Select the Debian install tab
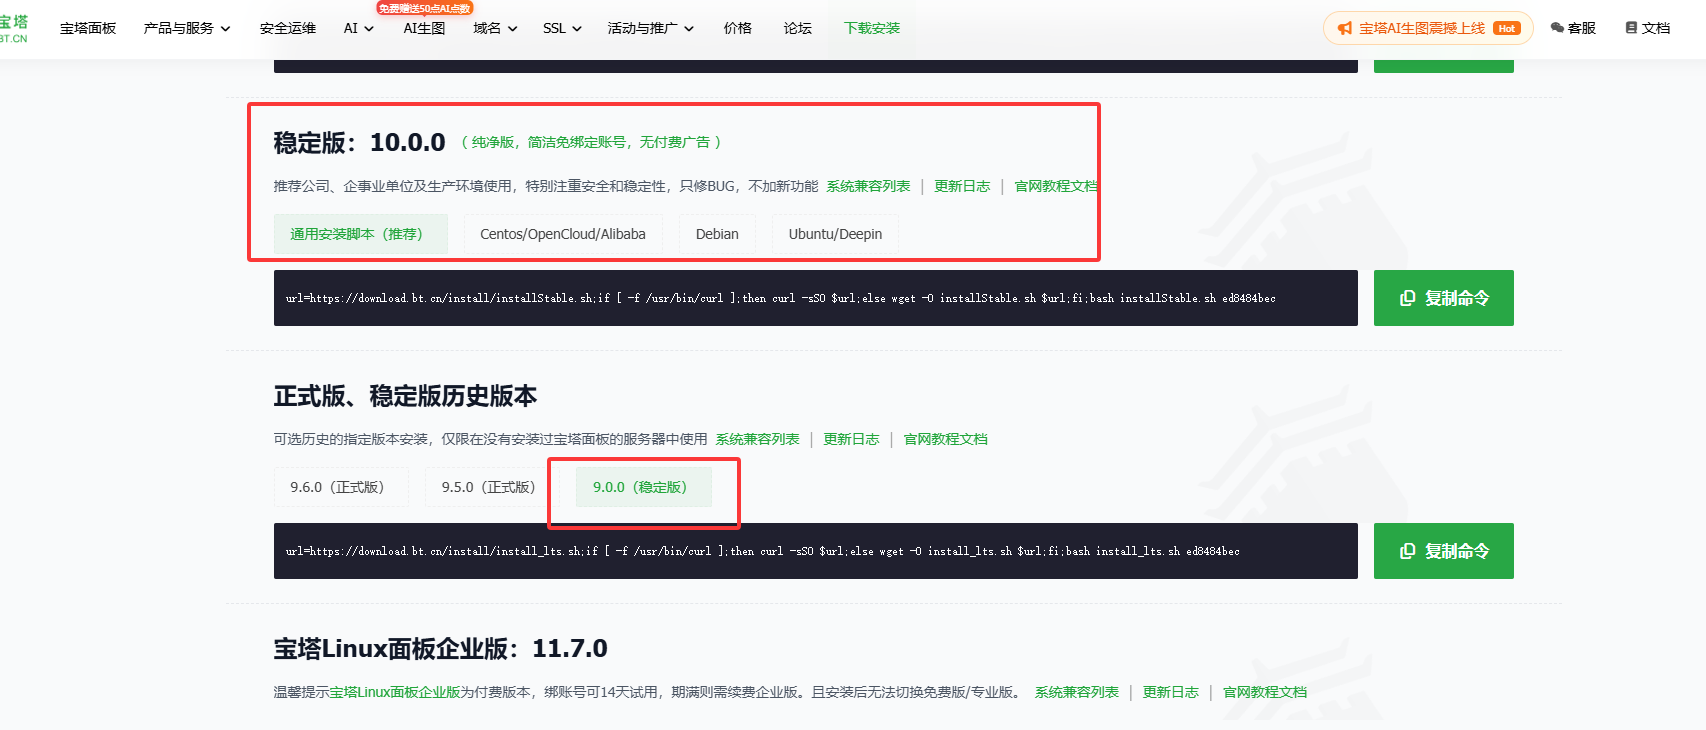The width and height of the screenshot is (1706, 730). (x=717, y=234)
